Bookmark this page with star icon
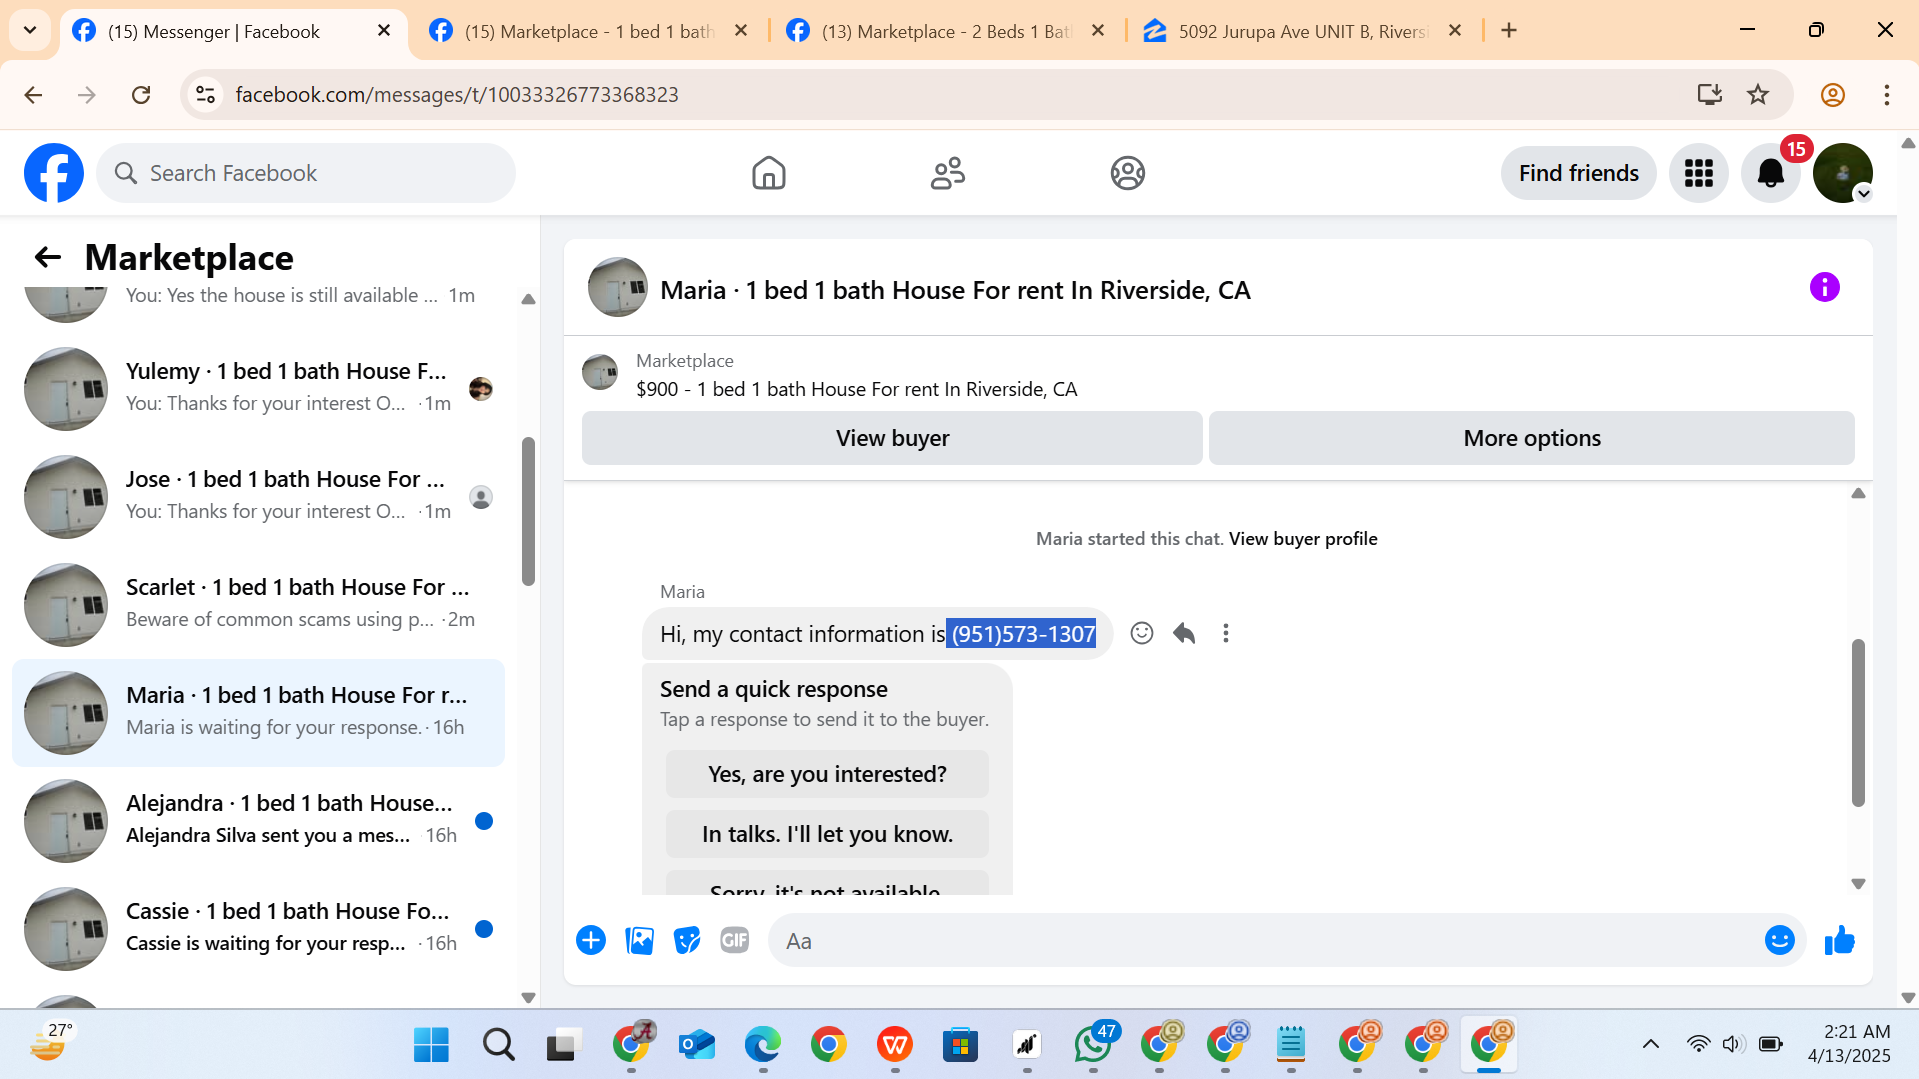This screenshot has width=1919, height=1079. pos(1758,94)
